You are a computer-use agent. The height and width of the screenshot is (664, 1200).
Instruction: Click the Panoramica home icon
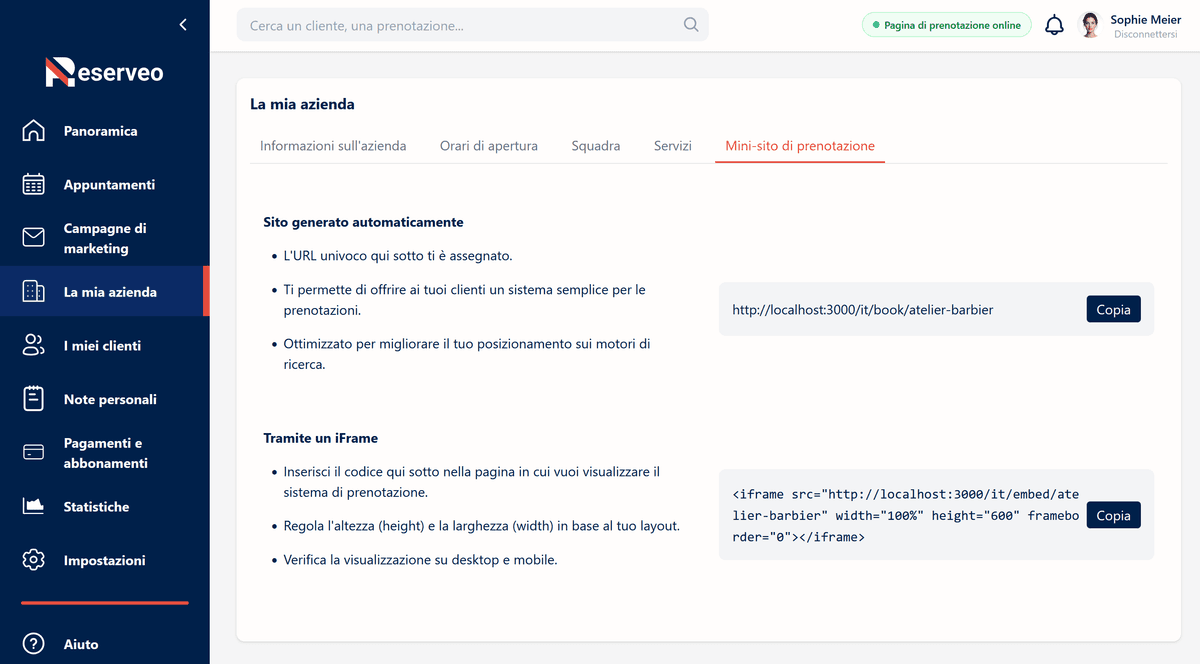point(34,131)
